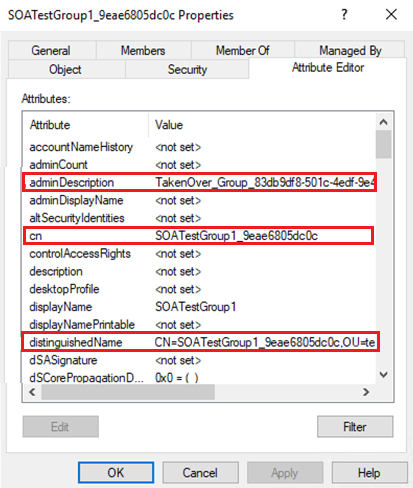This screenshot has width=413, height=488.
Task: Close the Properties dialog
Action: click(391, 14)
